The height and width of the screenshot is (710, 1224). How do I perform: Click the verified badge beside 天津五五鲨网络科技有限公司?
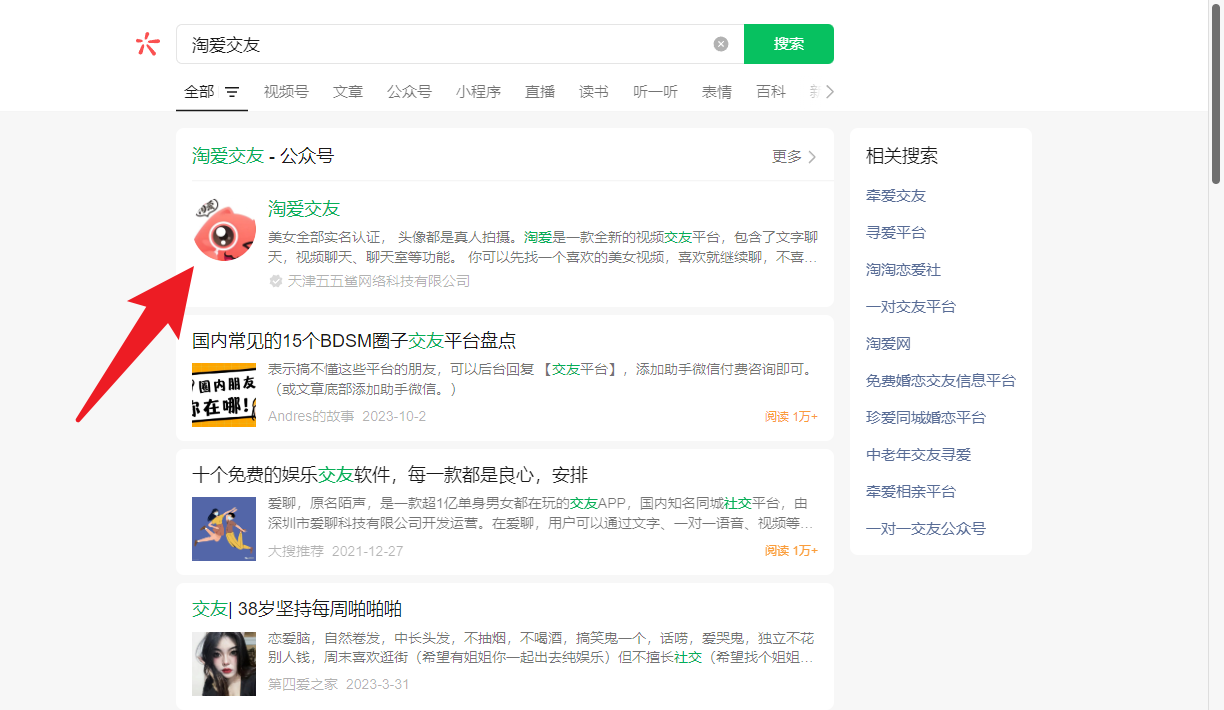[x=276, y=281]
